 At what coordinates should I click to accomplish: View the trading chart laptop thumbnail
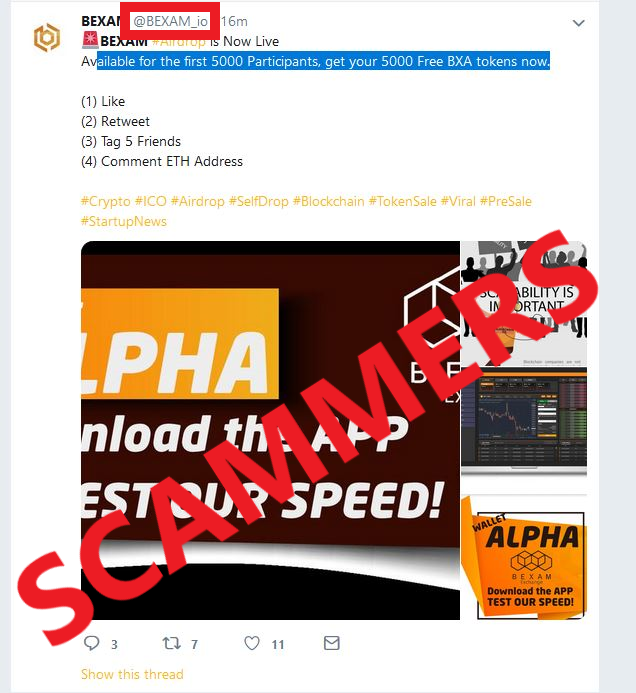(524, 421)
